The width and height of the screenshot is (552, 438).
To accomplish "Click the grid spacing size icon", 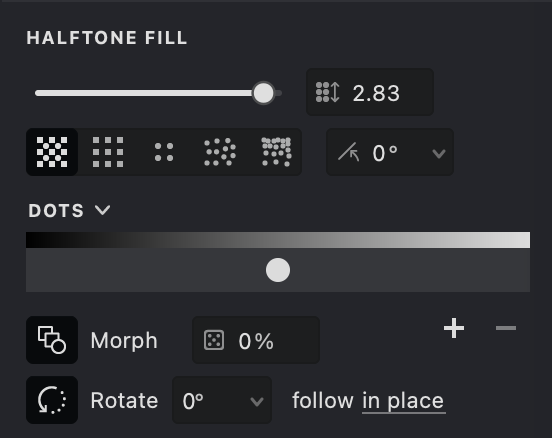I will [328, 92].
